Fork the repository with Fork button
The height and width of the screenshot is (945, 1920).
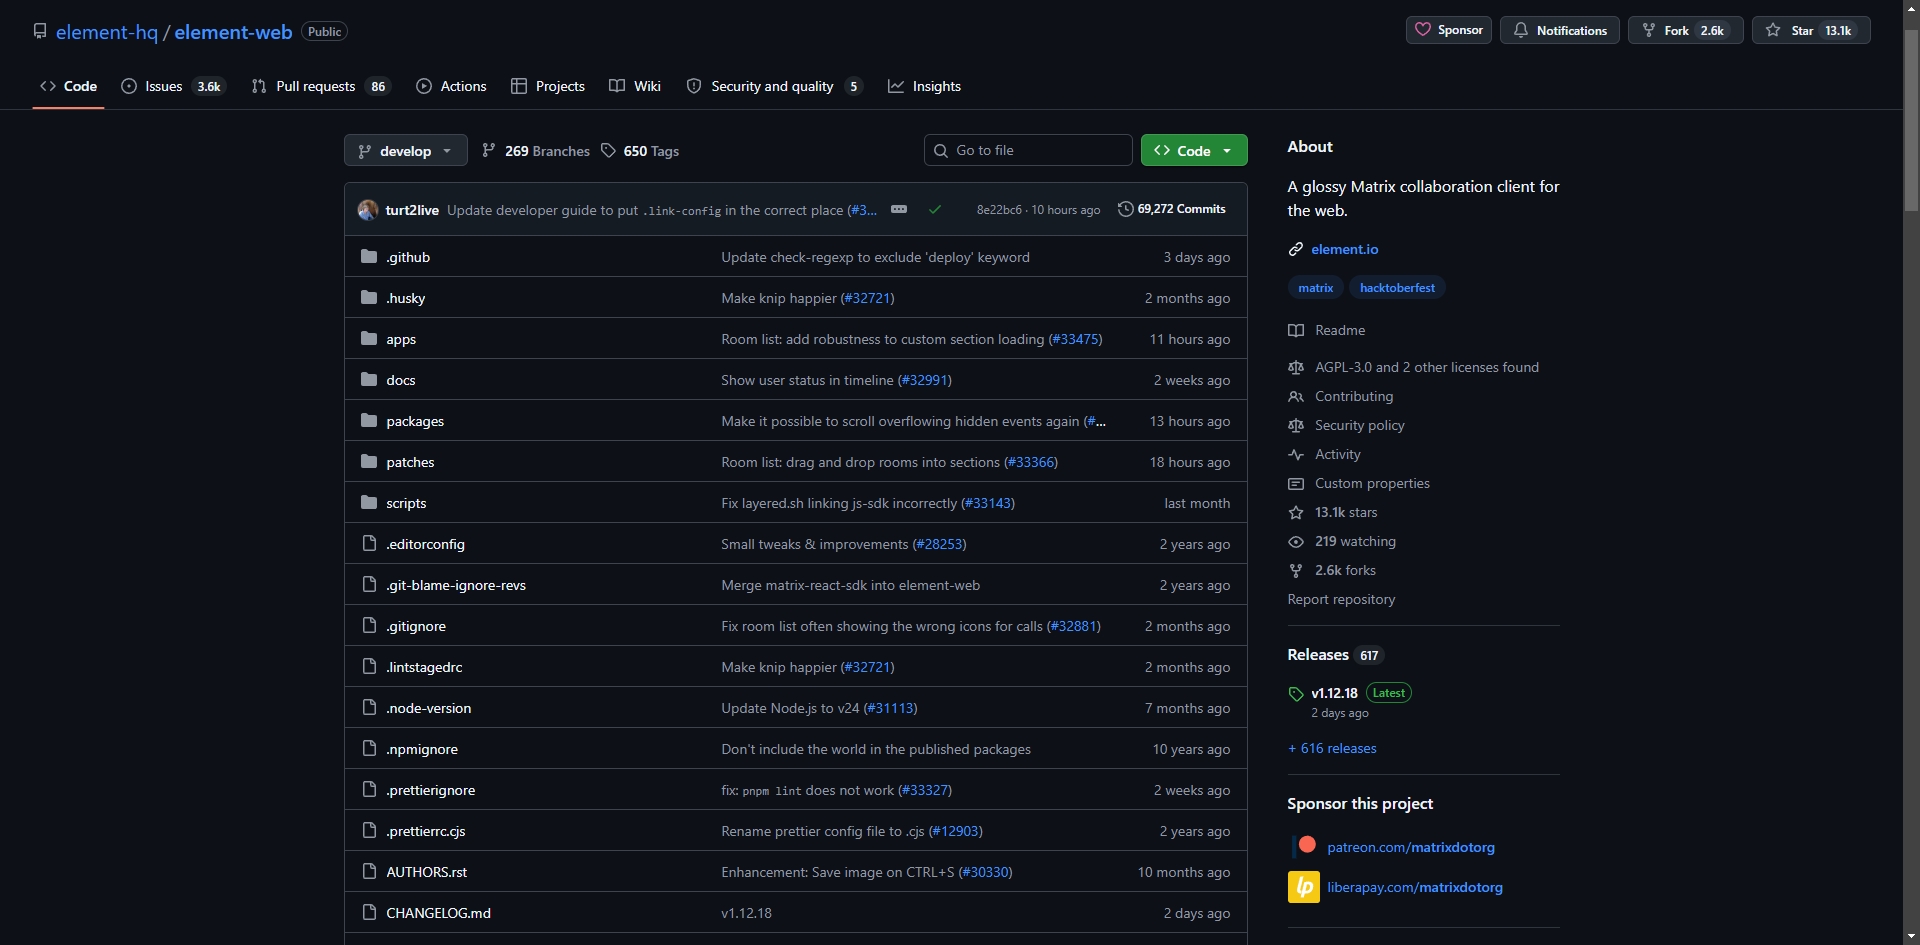[x=1686, y=30]
